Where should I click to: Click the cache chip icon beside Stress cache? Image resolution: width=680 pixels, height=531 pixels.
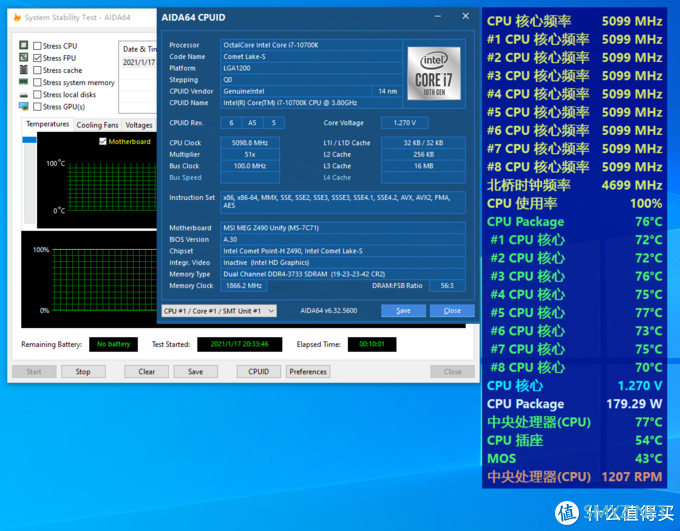point(24,69)
